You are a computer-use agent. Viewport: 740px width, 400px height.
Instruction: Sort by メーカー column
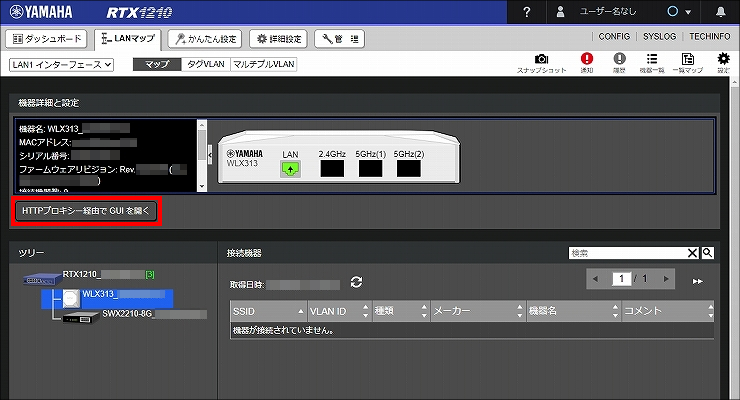[478, 311]
